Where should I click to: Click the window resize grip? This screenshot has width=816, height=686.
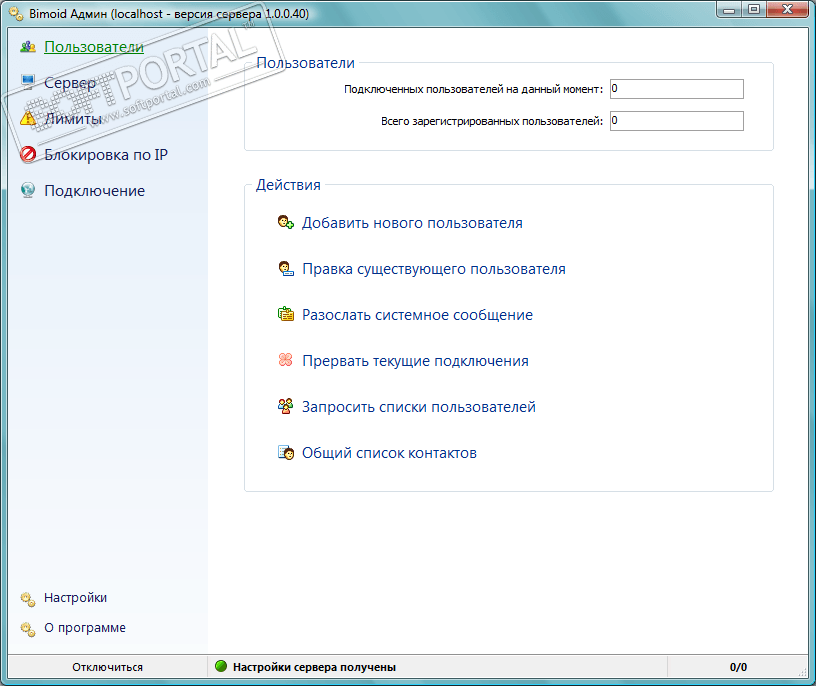tap(803, 672)
